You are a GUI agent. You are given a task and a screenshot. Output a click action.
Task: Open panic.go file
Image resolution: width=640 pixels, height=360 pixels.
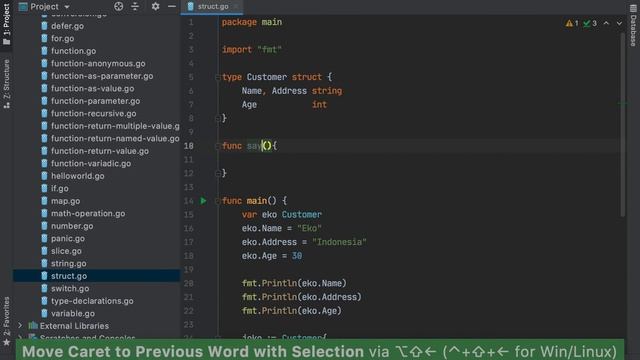68,238
